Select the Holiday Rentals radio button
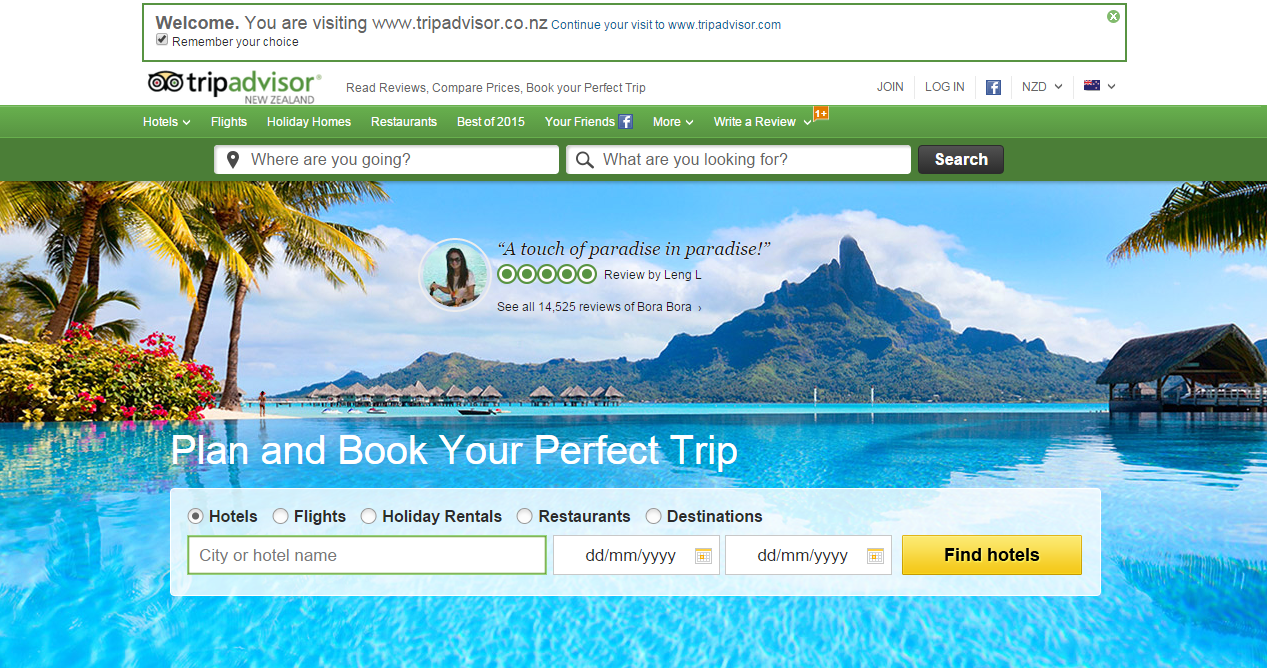The width and height of the screenshot is (1267, 668). point(368,516)
